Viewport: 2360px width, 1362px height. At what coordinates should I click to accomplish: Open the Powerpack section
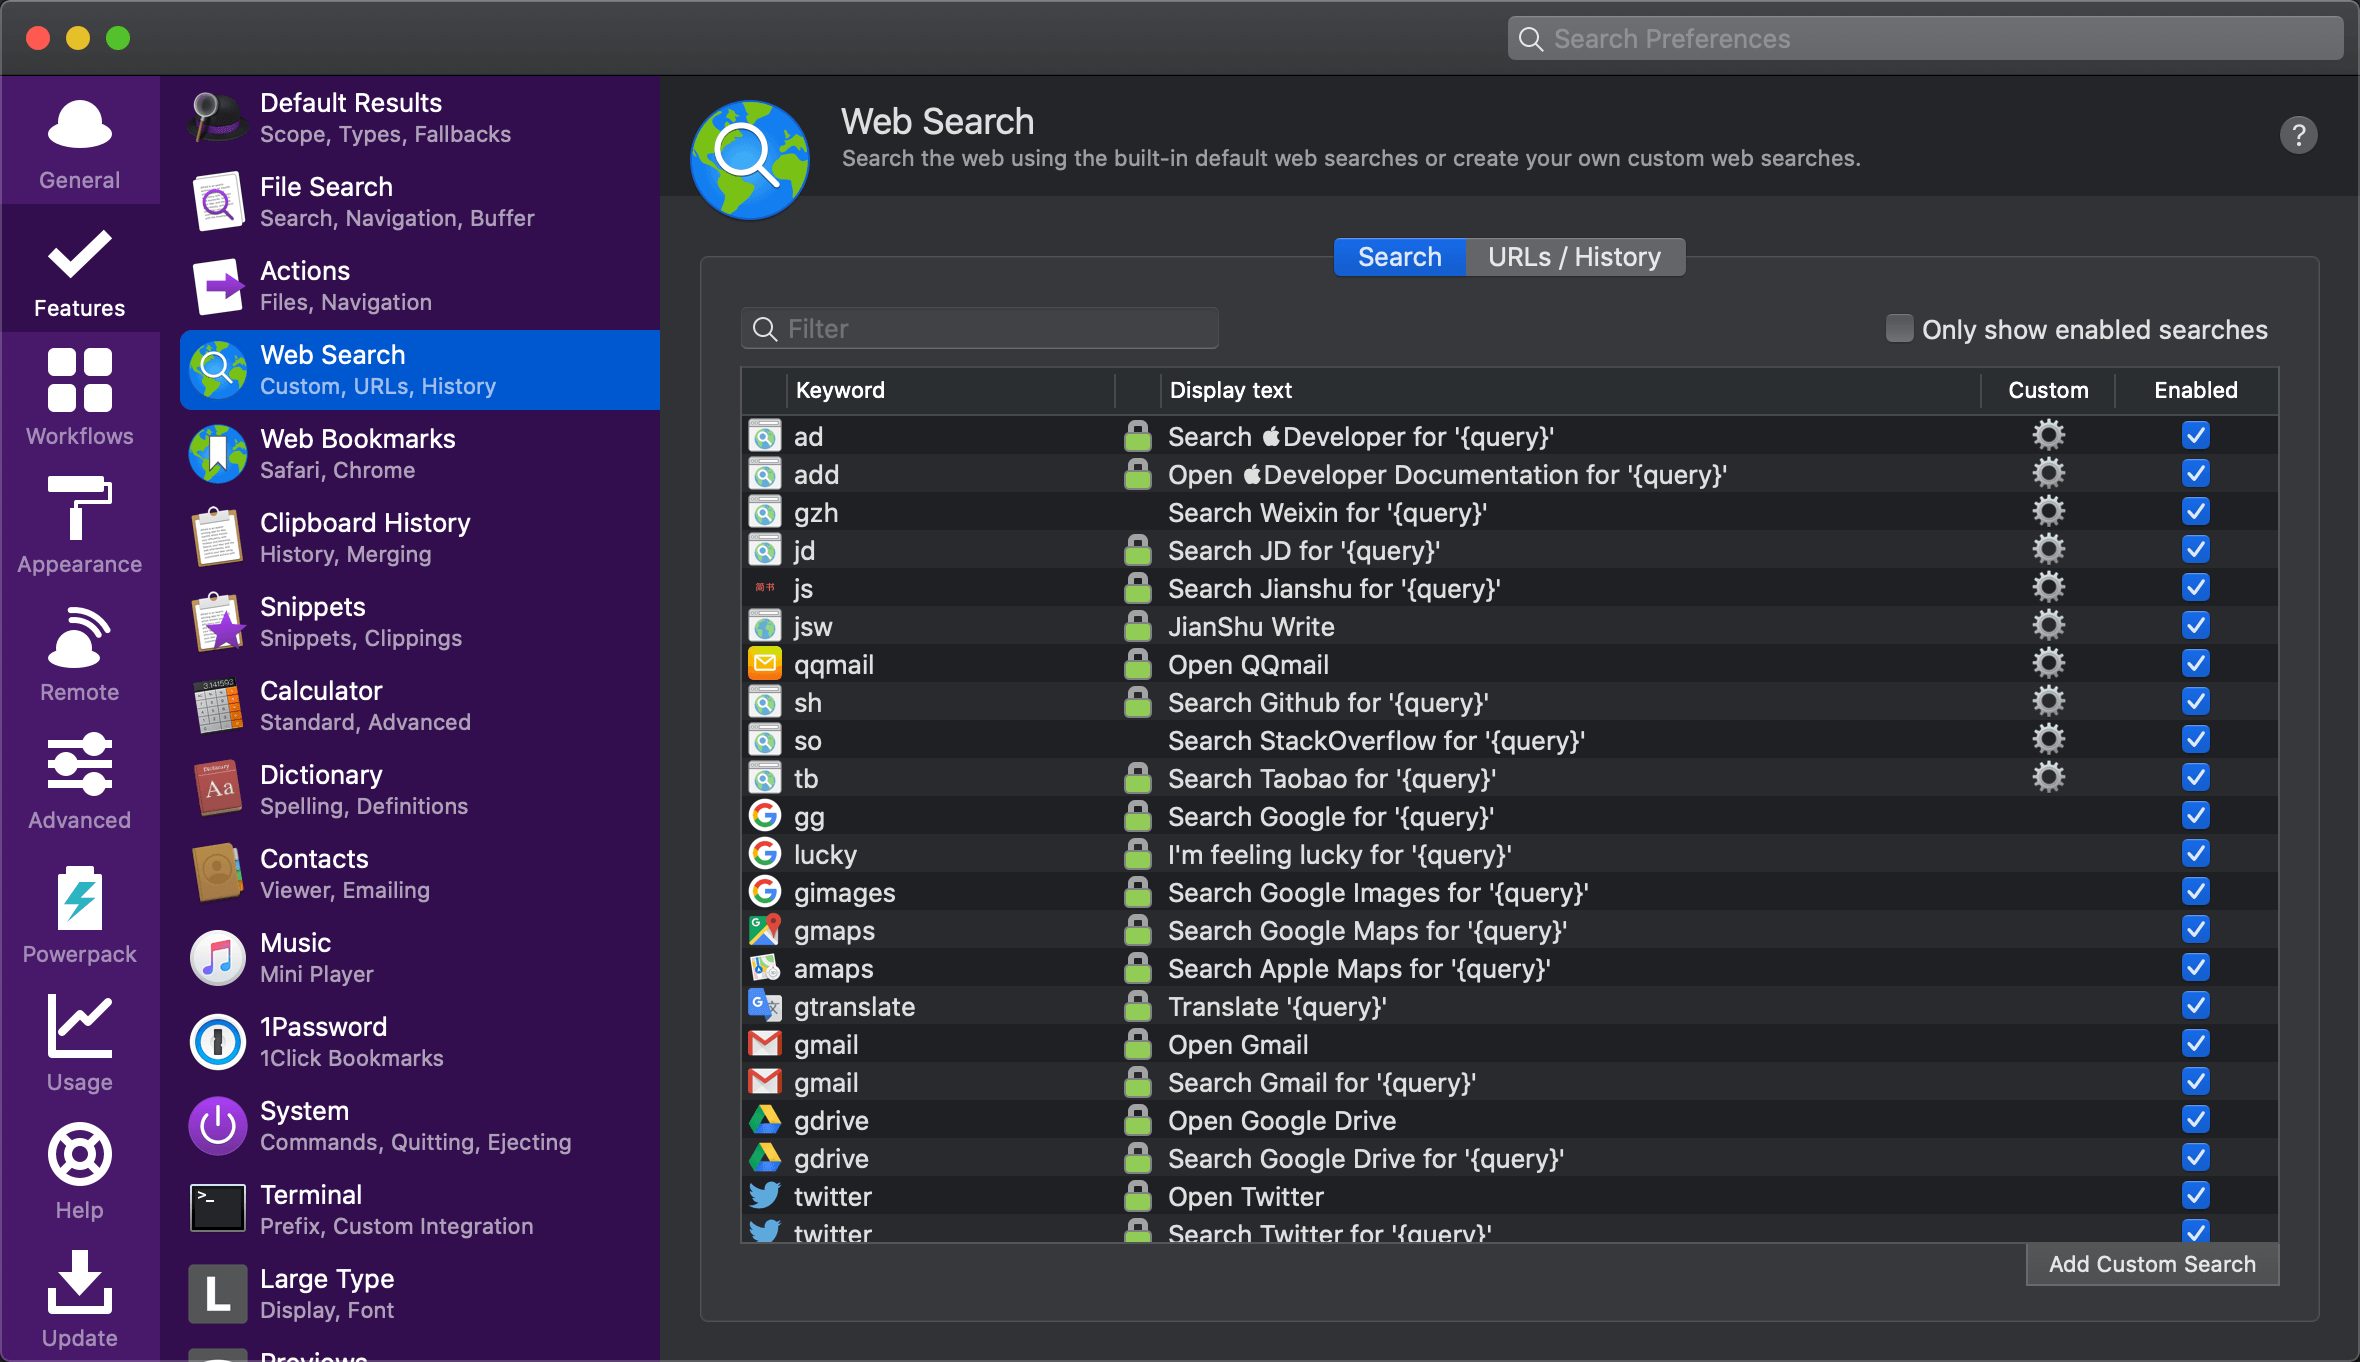pyautogui.click(x=79, y=912)
